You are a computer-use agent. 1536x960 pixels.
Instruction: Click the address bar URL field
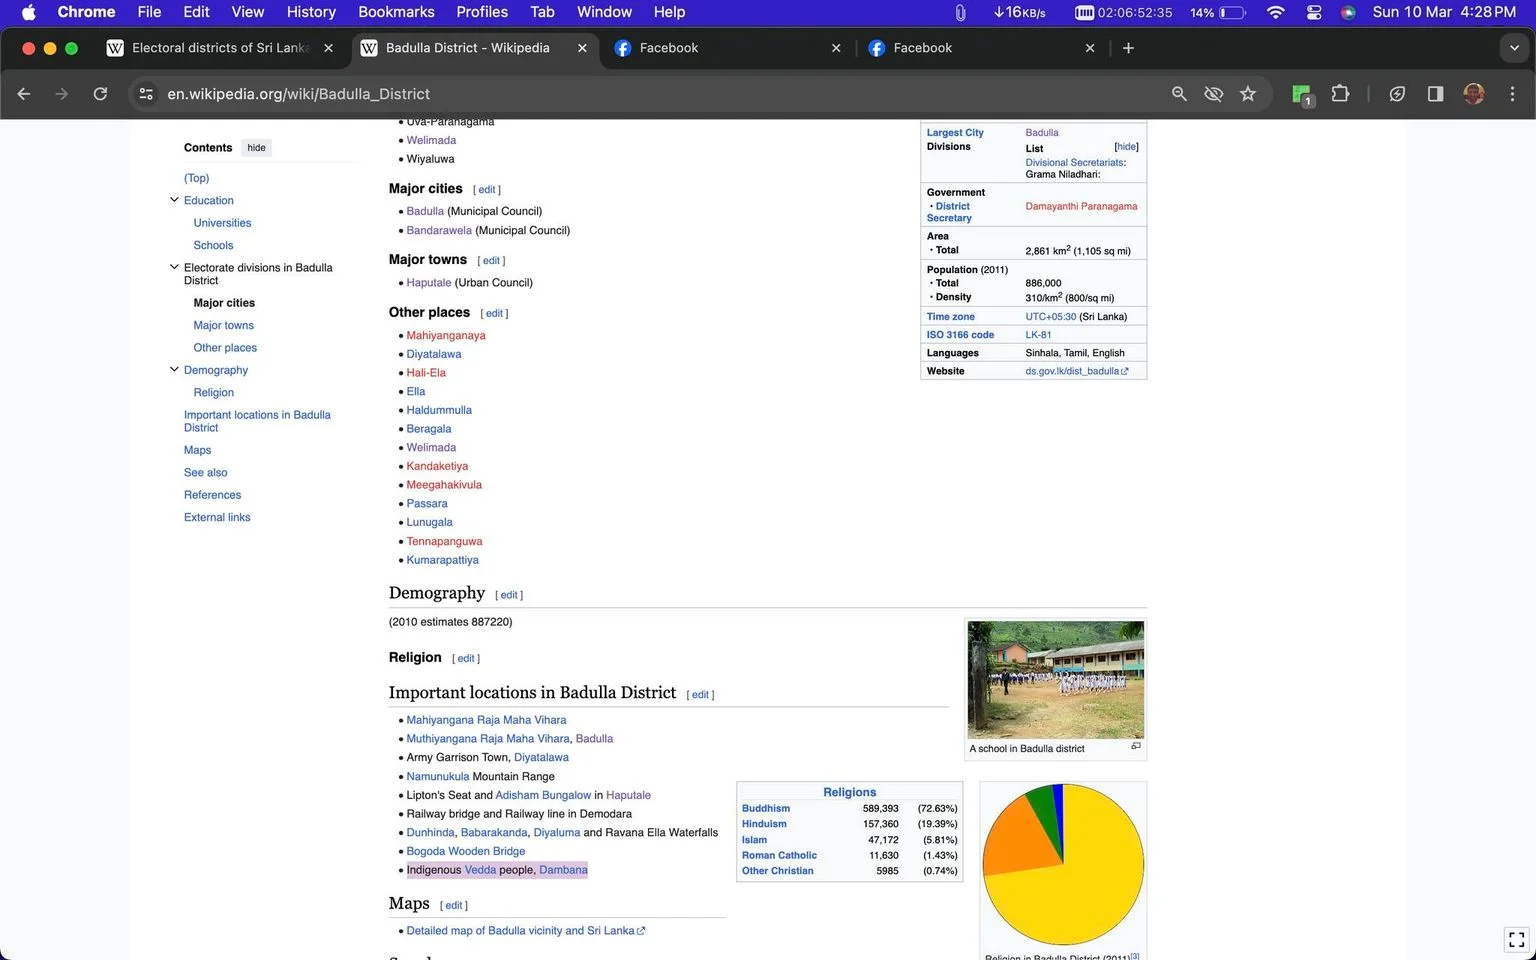pos(660,94)
